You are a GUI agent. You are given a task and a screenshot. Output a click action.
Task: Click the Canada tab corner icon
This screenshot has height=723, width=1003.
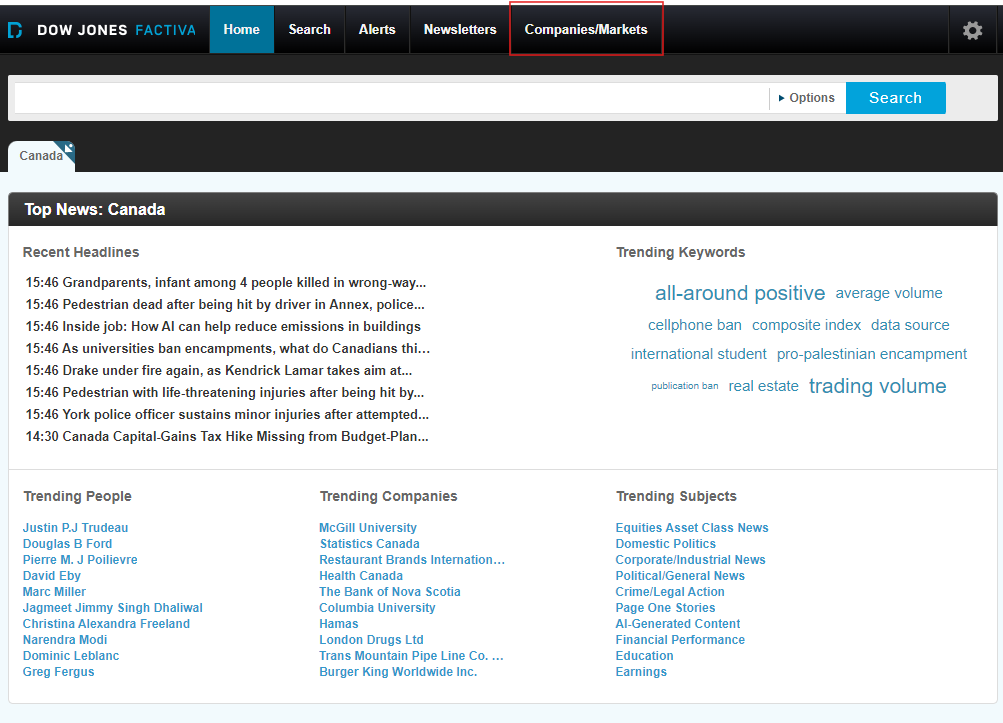[69, 149]
